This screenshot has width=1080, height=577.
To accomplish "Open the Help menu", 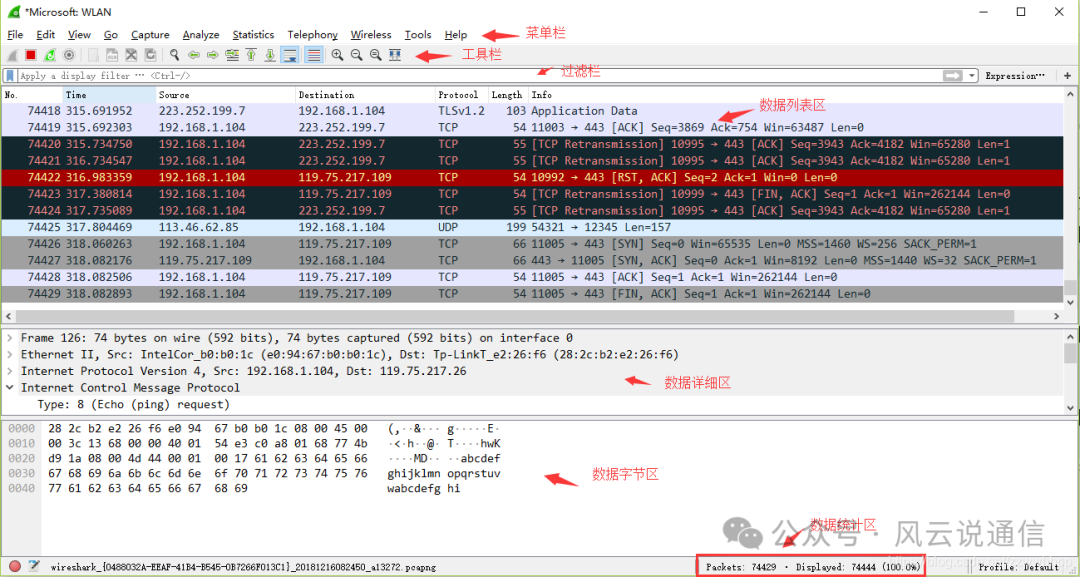I will 455,34.
